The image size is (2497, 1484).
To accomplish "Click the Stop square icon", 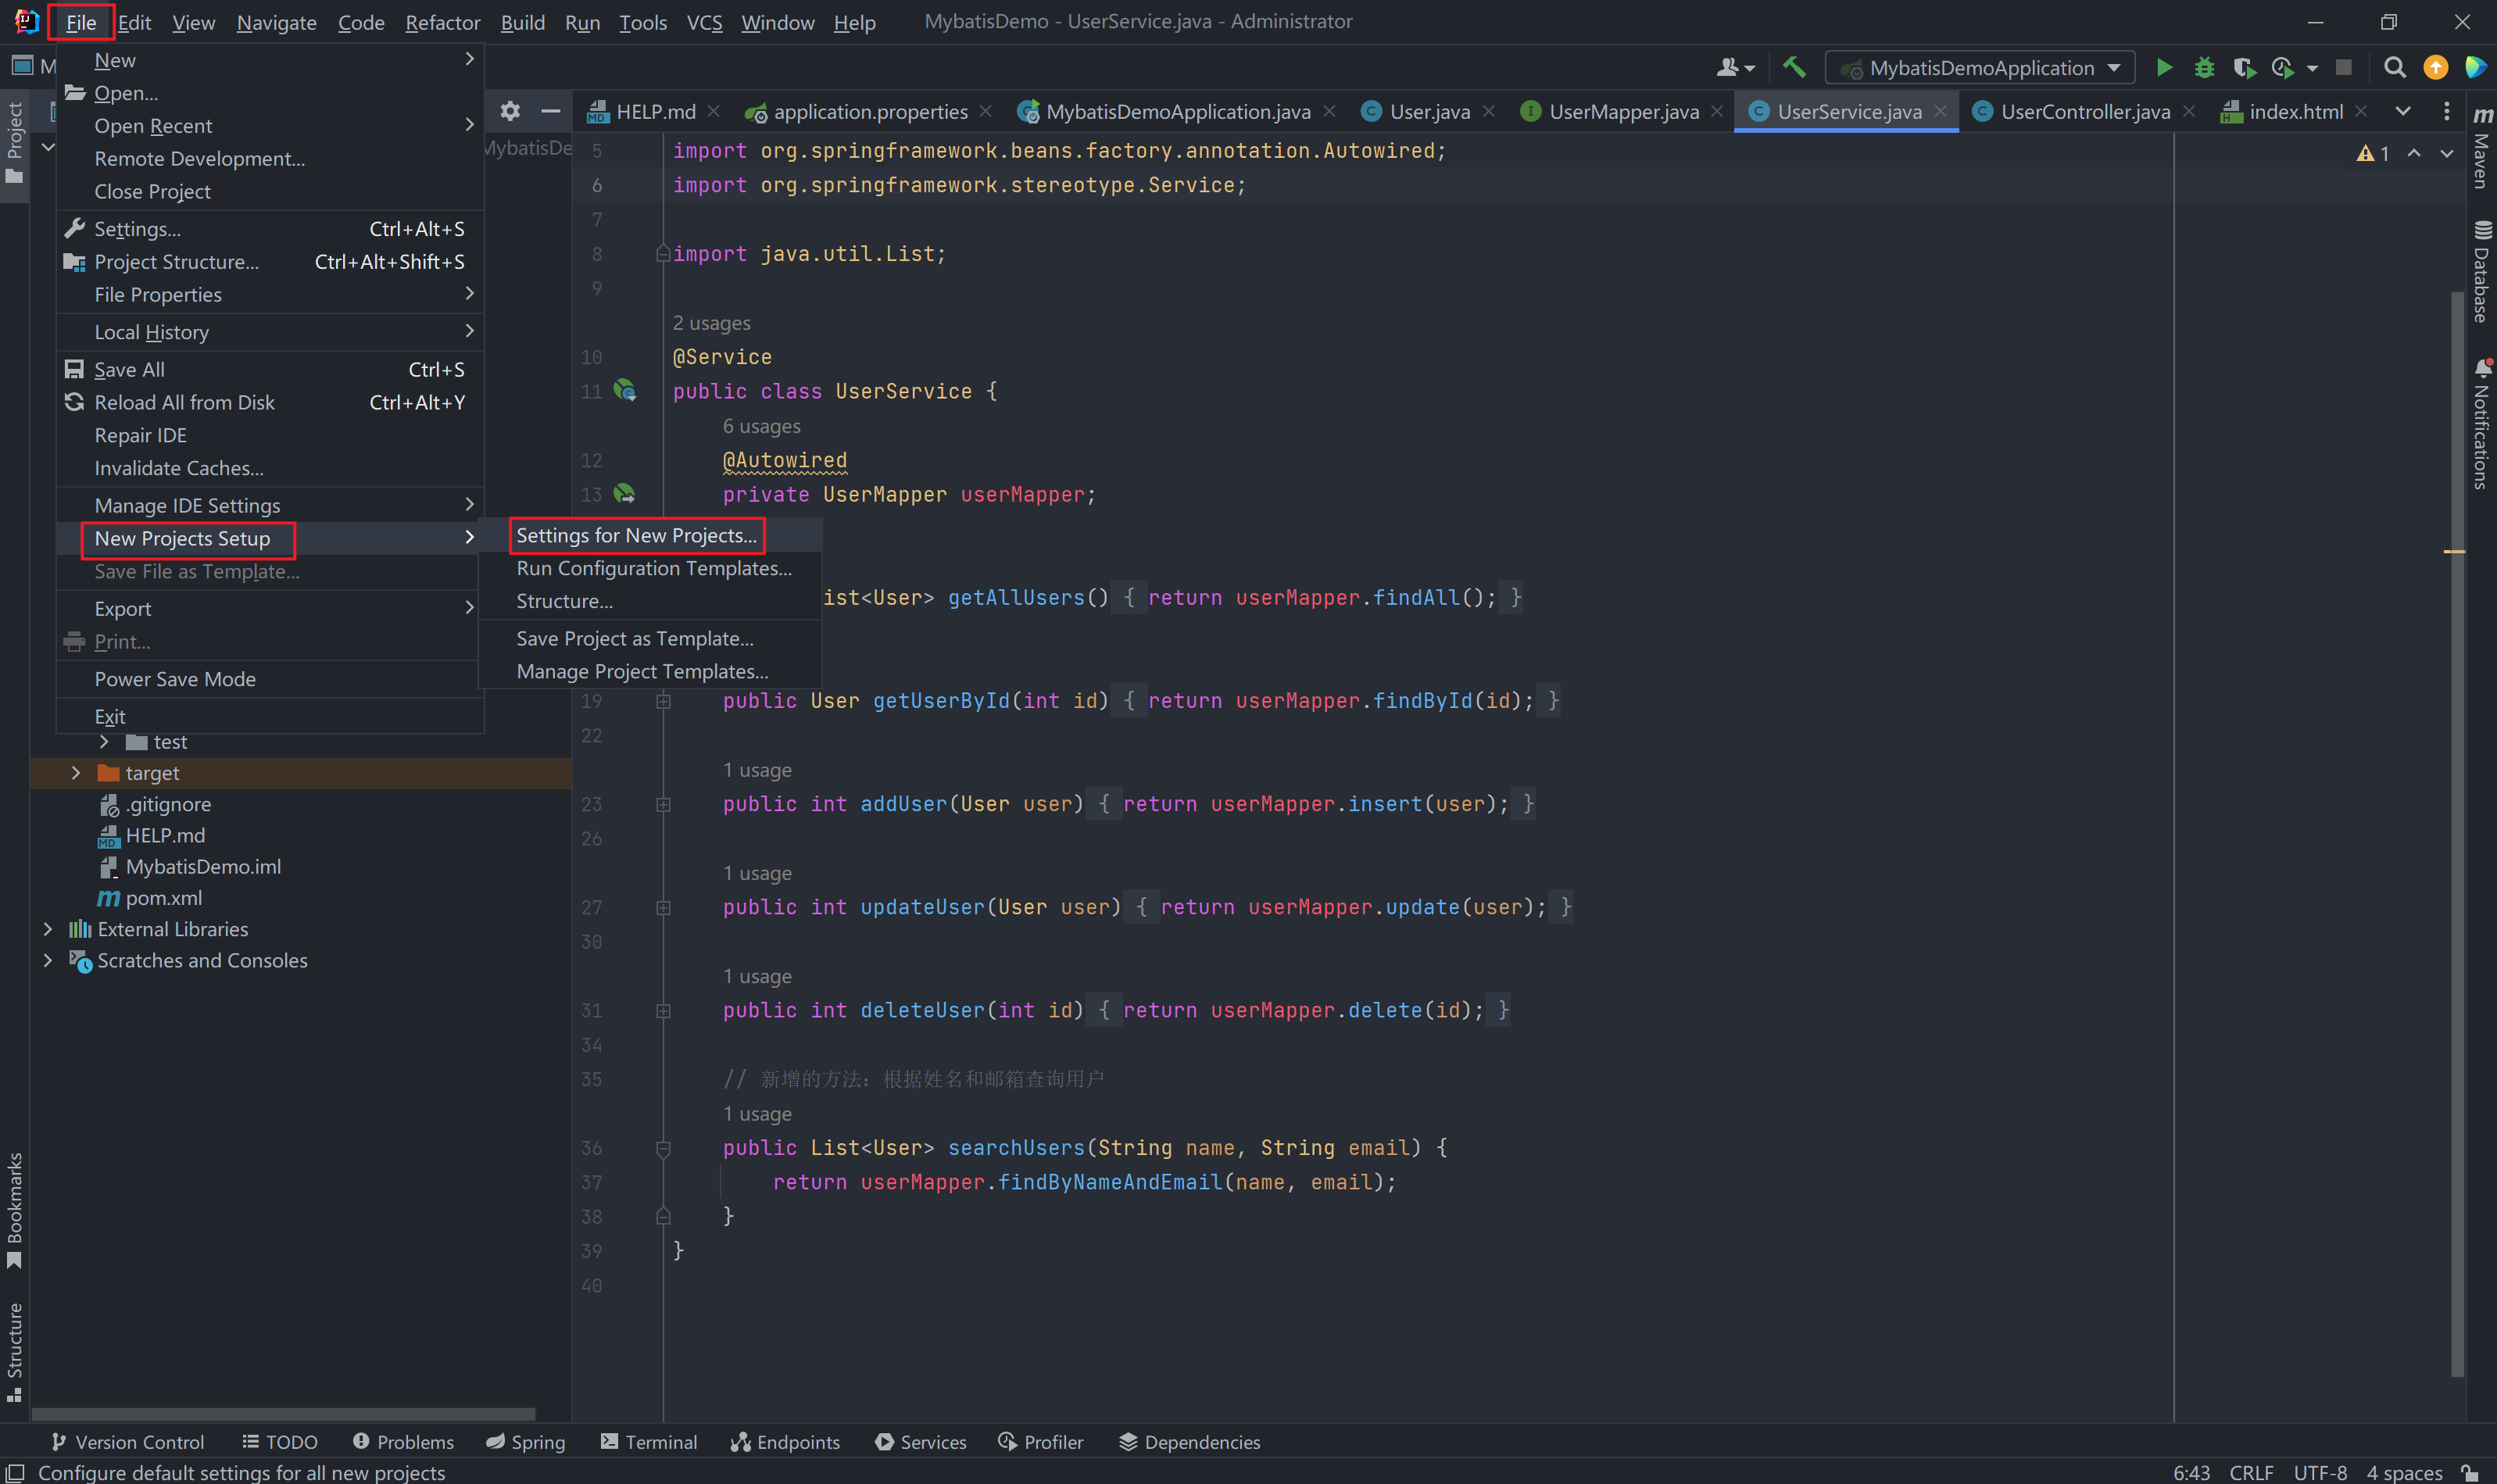I will [x=2343, y=67].
